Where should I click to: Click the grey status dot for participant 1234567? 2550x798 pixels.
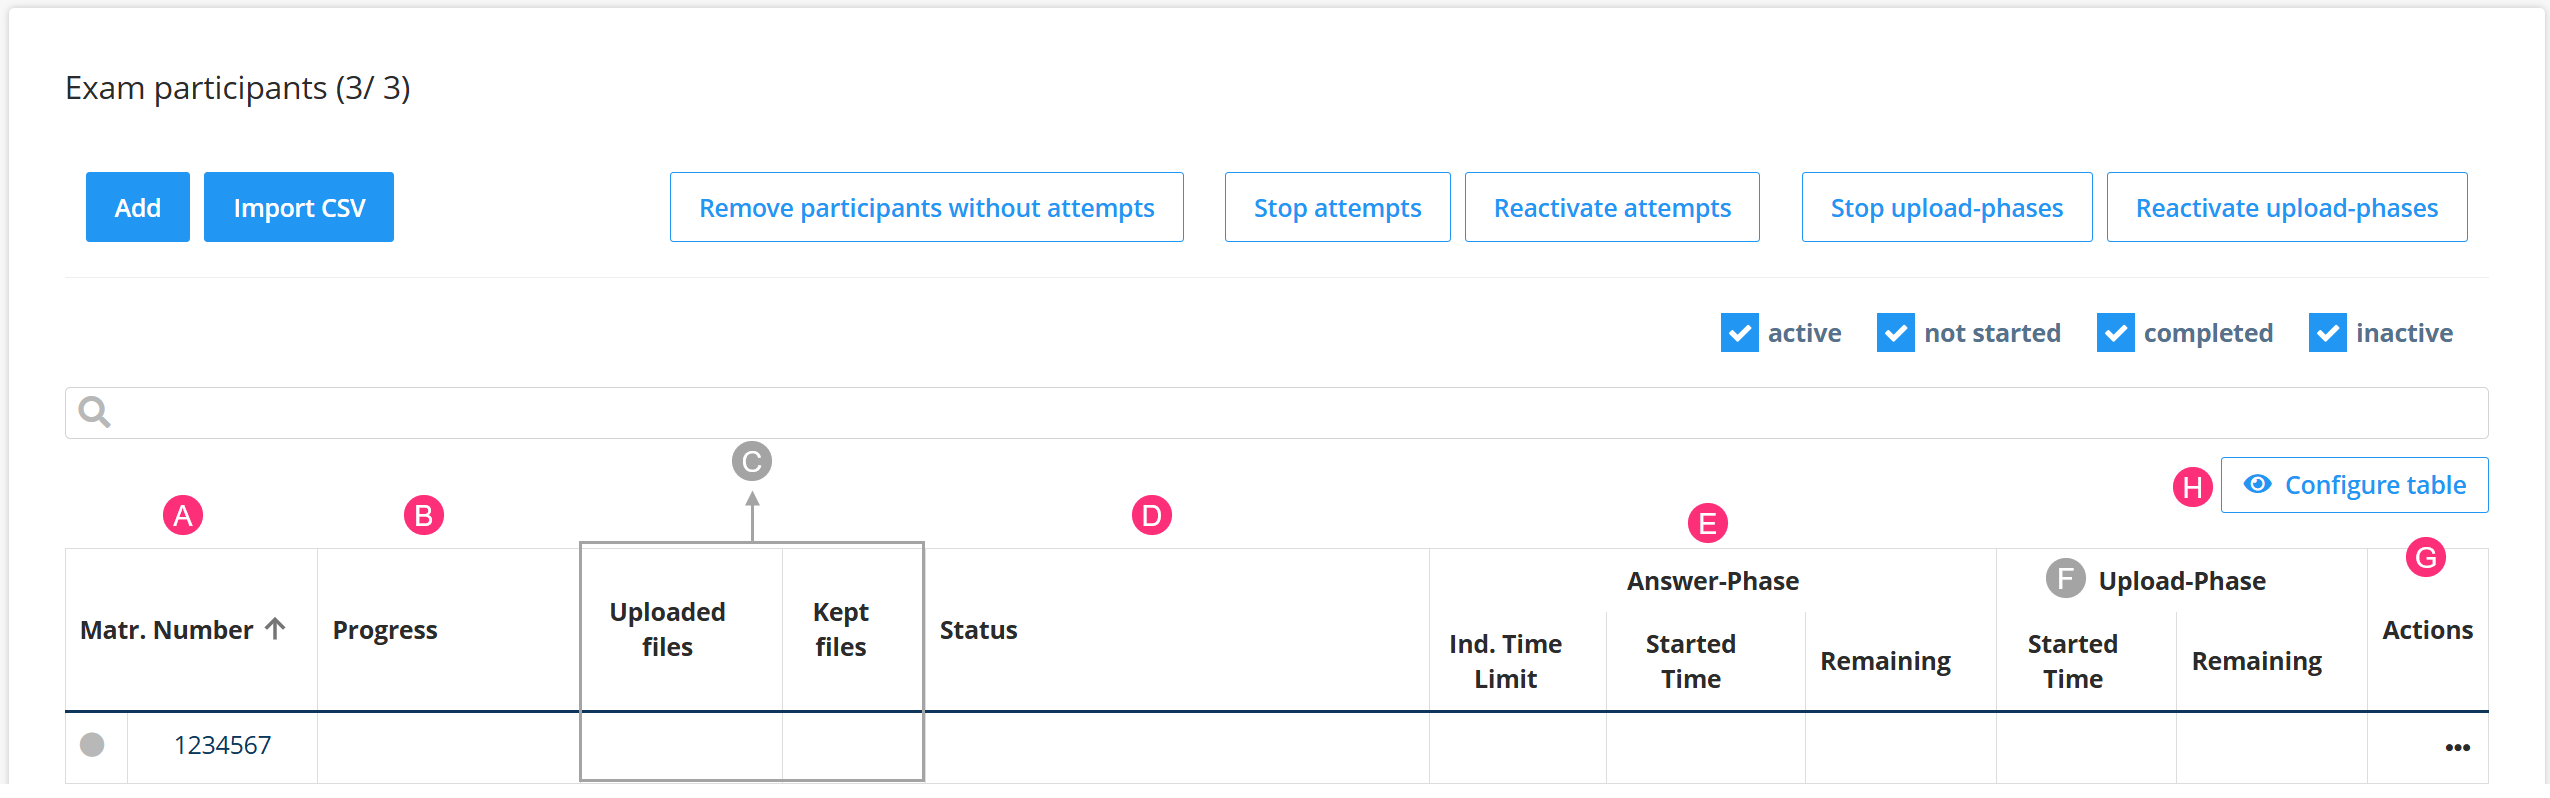click(x=92, y=745)
